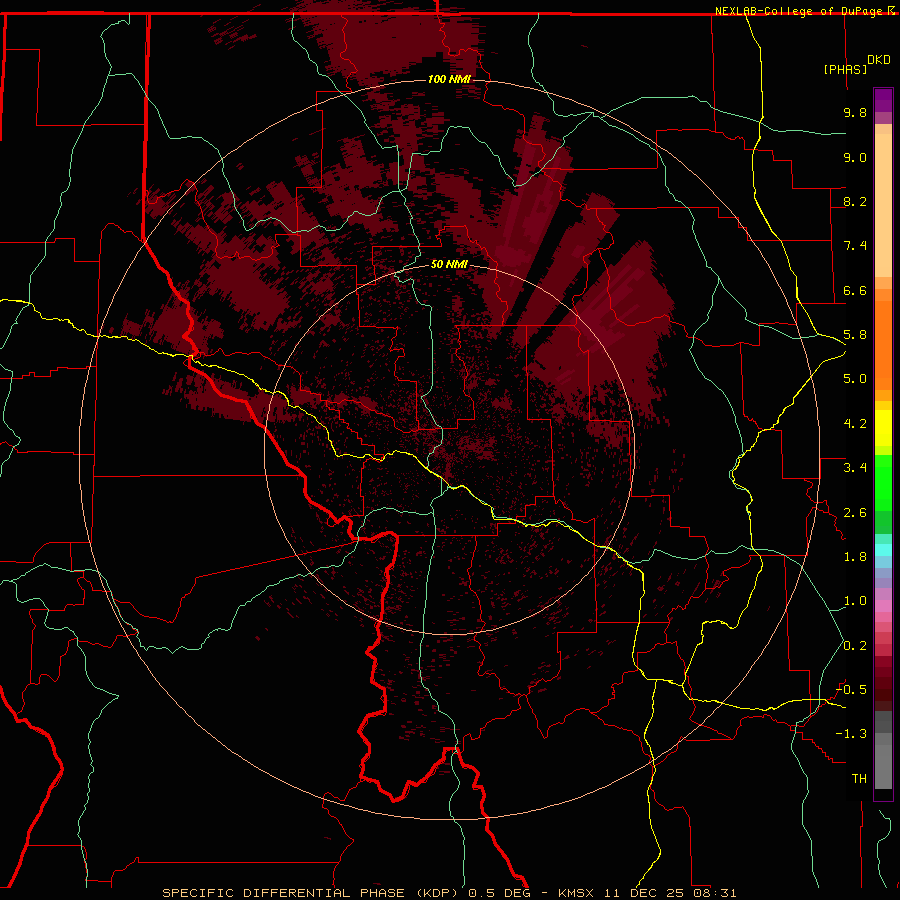Click the KMSX radar site identifier
900x900 pixels.
pyautogui.click(x=576, y=893)
